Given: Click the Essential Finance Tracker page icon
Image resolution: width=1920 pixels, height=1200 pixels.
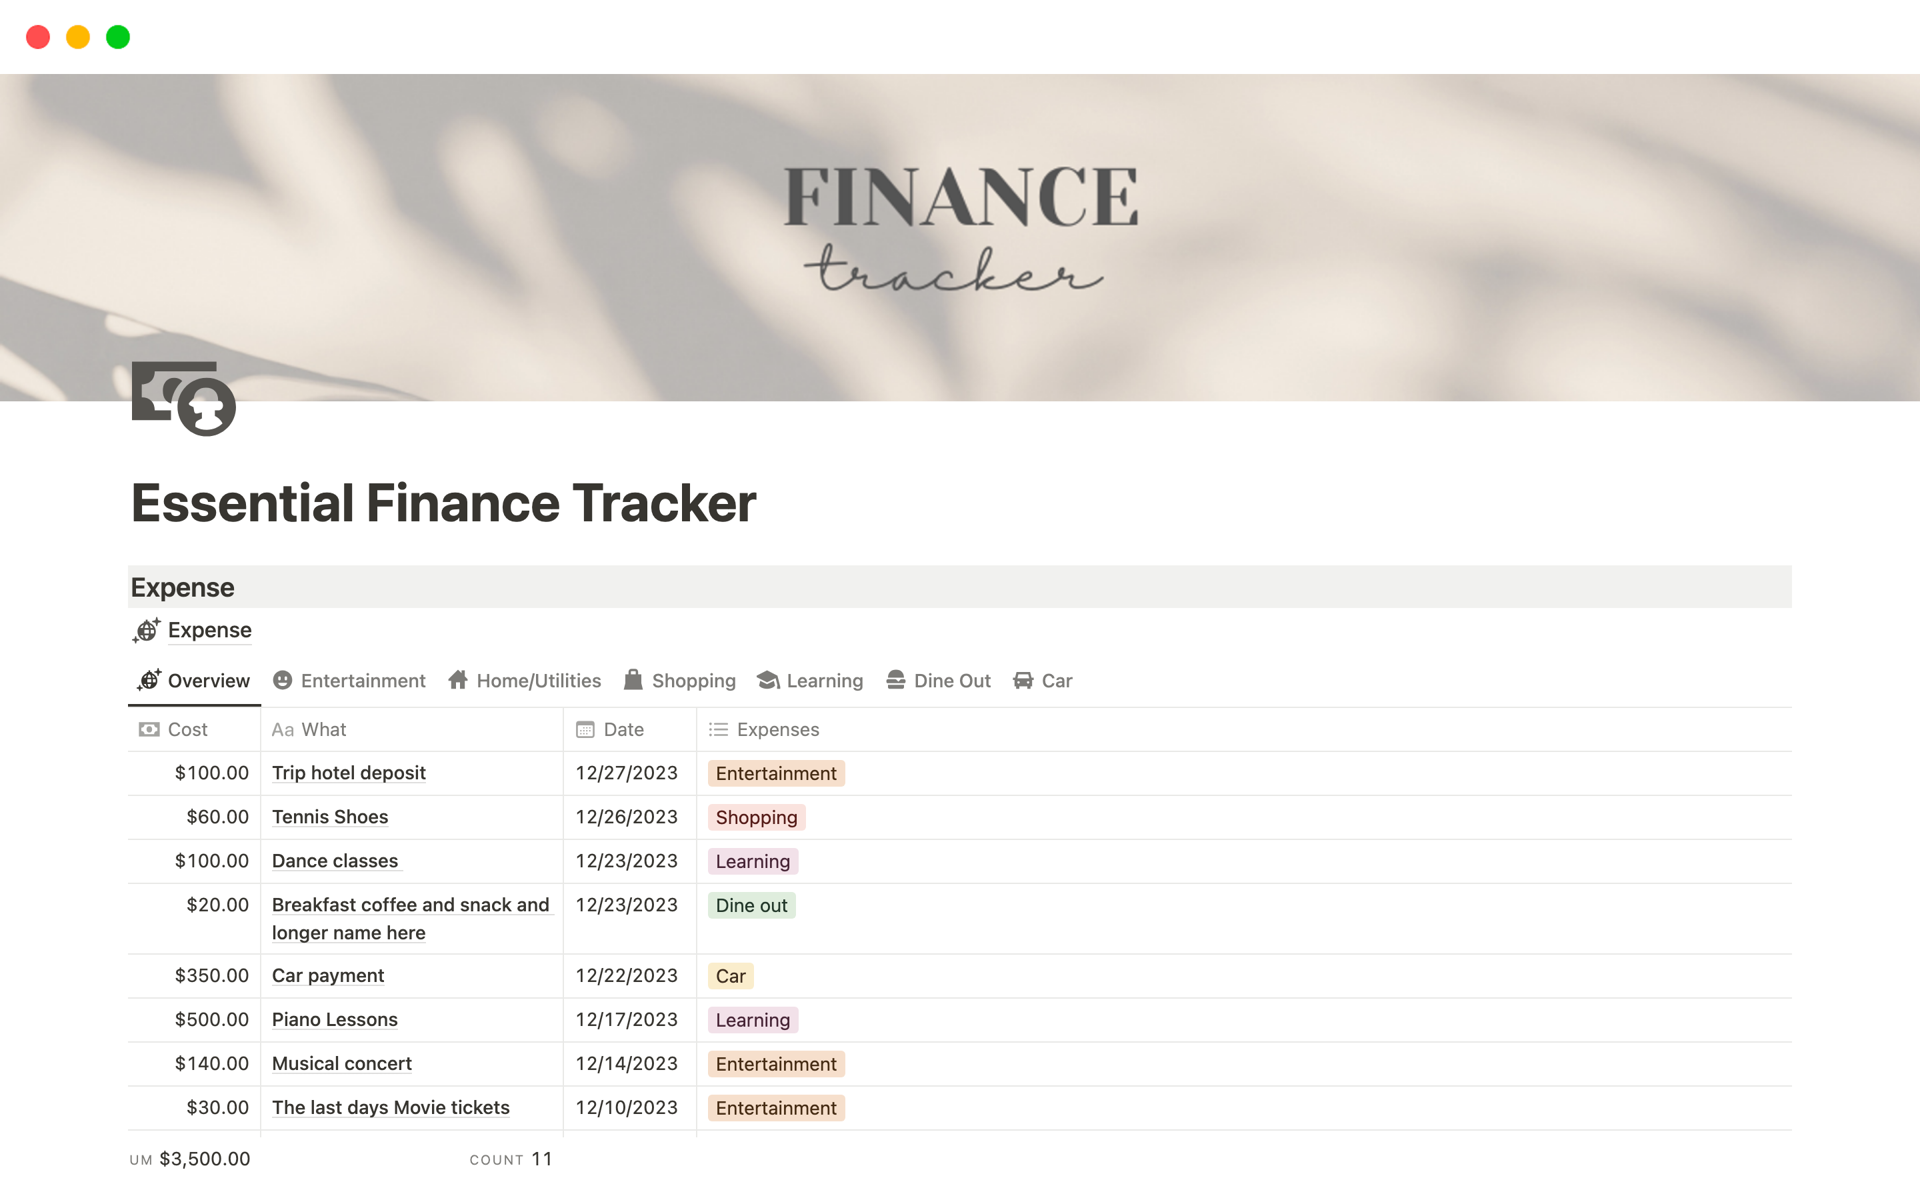Looking at the screenshot, I should (185, 400).
